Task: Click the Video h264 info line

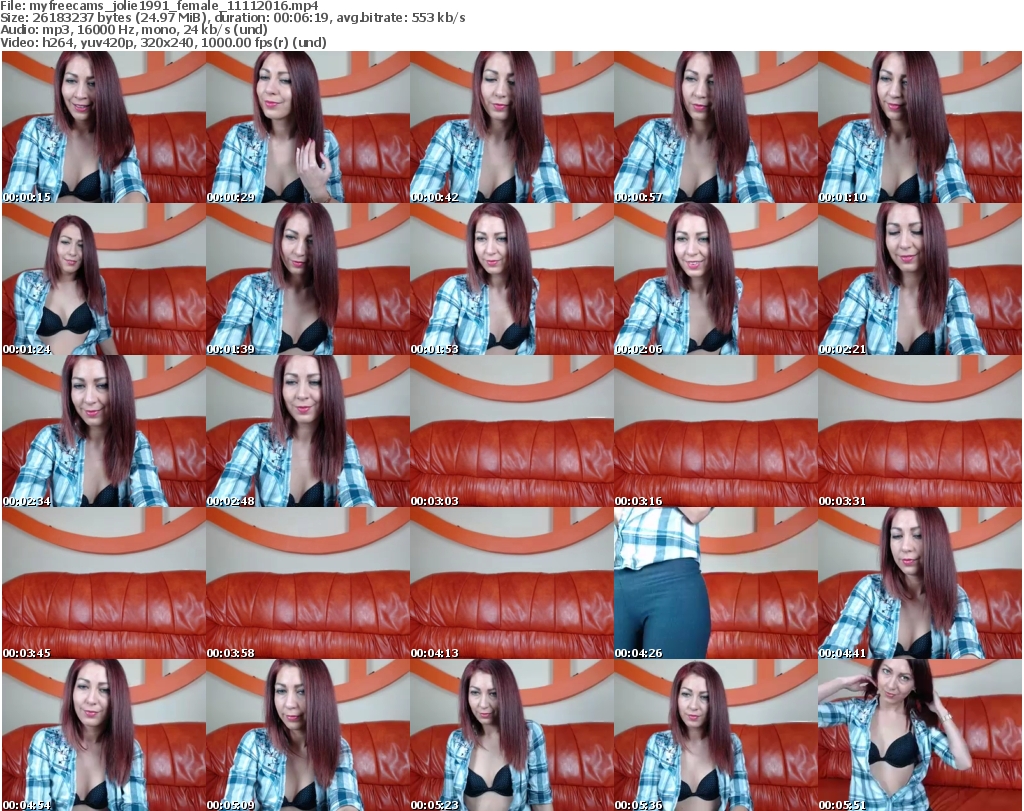Action: tap(163, 42)
